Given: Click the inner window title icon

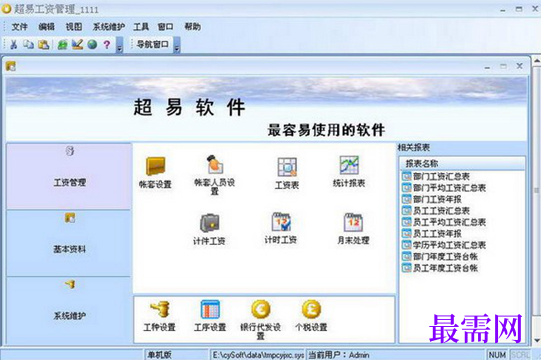Looking at the screenshot, I should (11, 66).
